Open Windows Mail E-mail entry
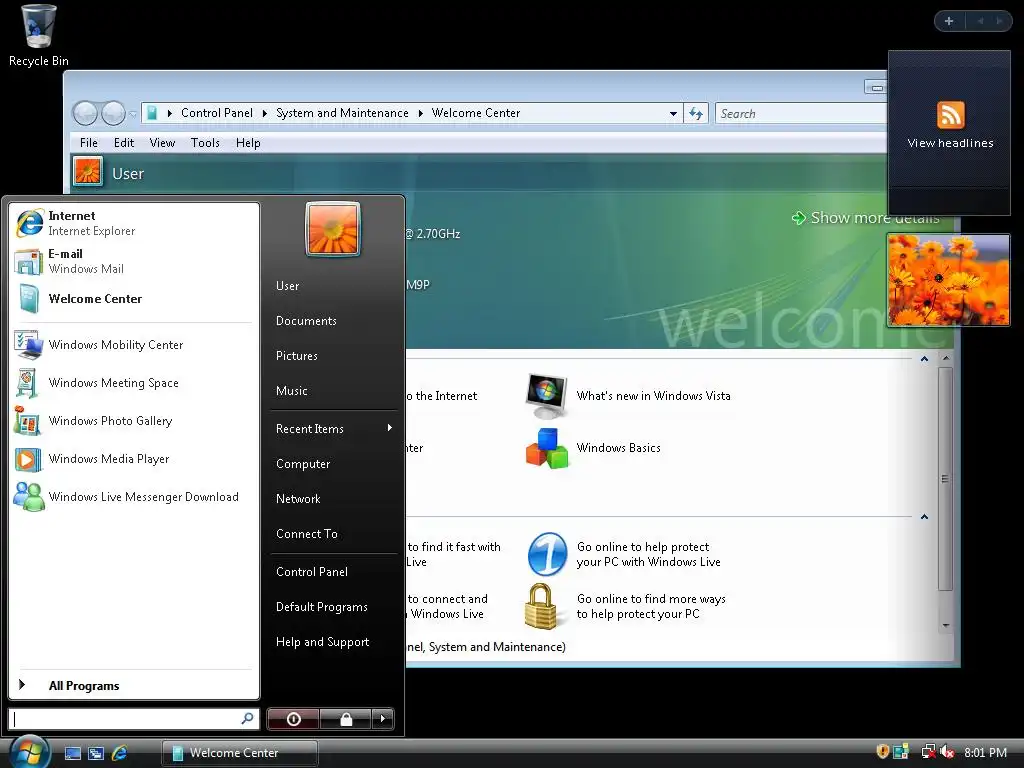Image resolution: width=1024 pixels, height=768 pixels. [134, 261]
